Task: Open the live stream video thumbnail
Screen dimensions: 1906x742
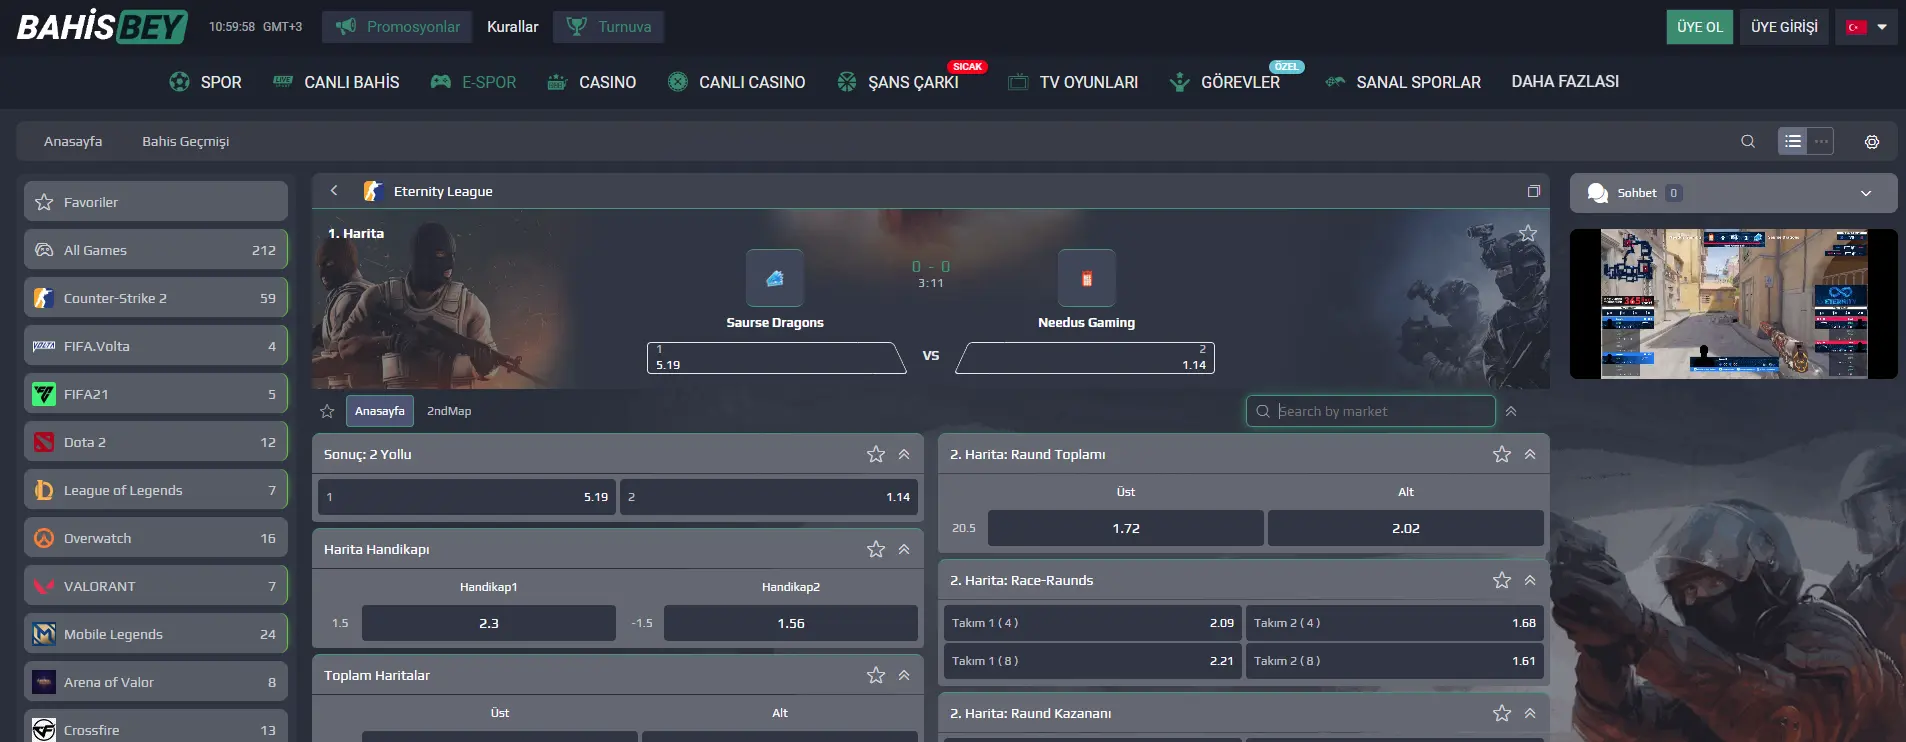Action: (1733, 304)
